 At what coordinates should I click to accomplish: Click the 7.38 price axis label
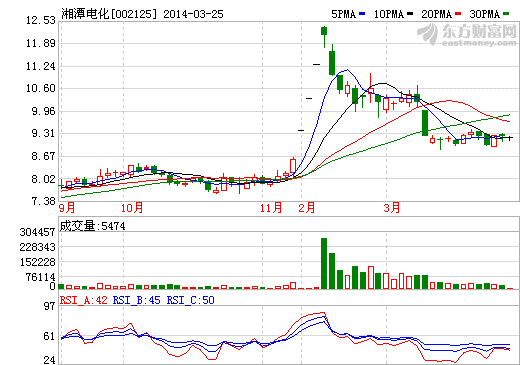(x=43, y=201)
